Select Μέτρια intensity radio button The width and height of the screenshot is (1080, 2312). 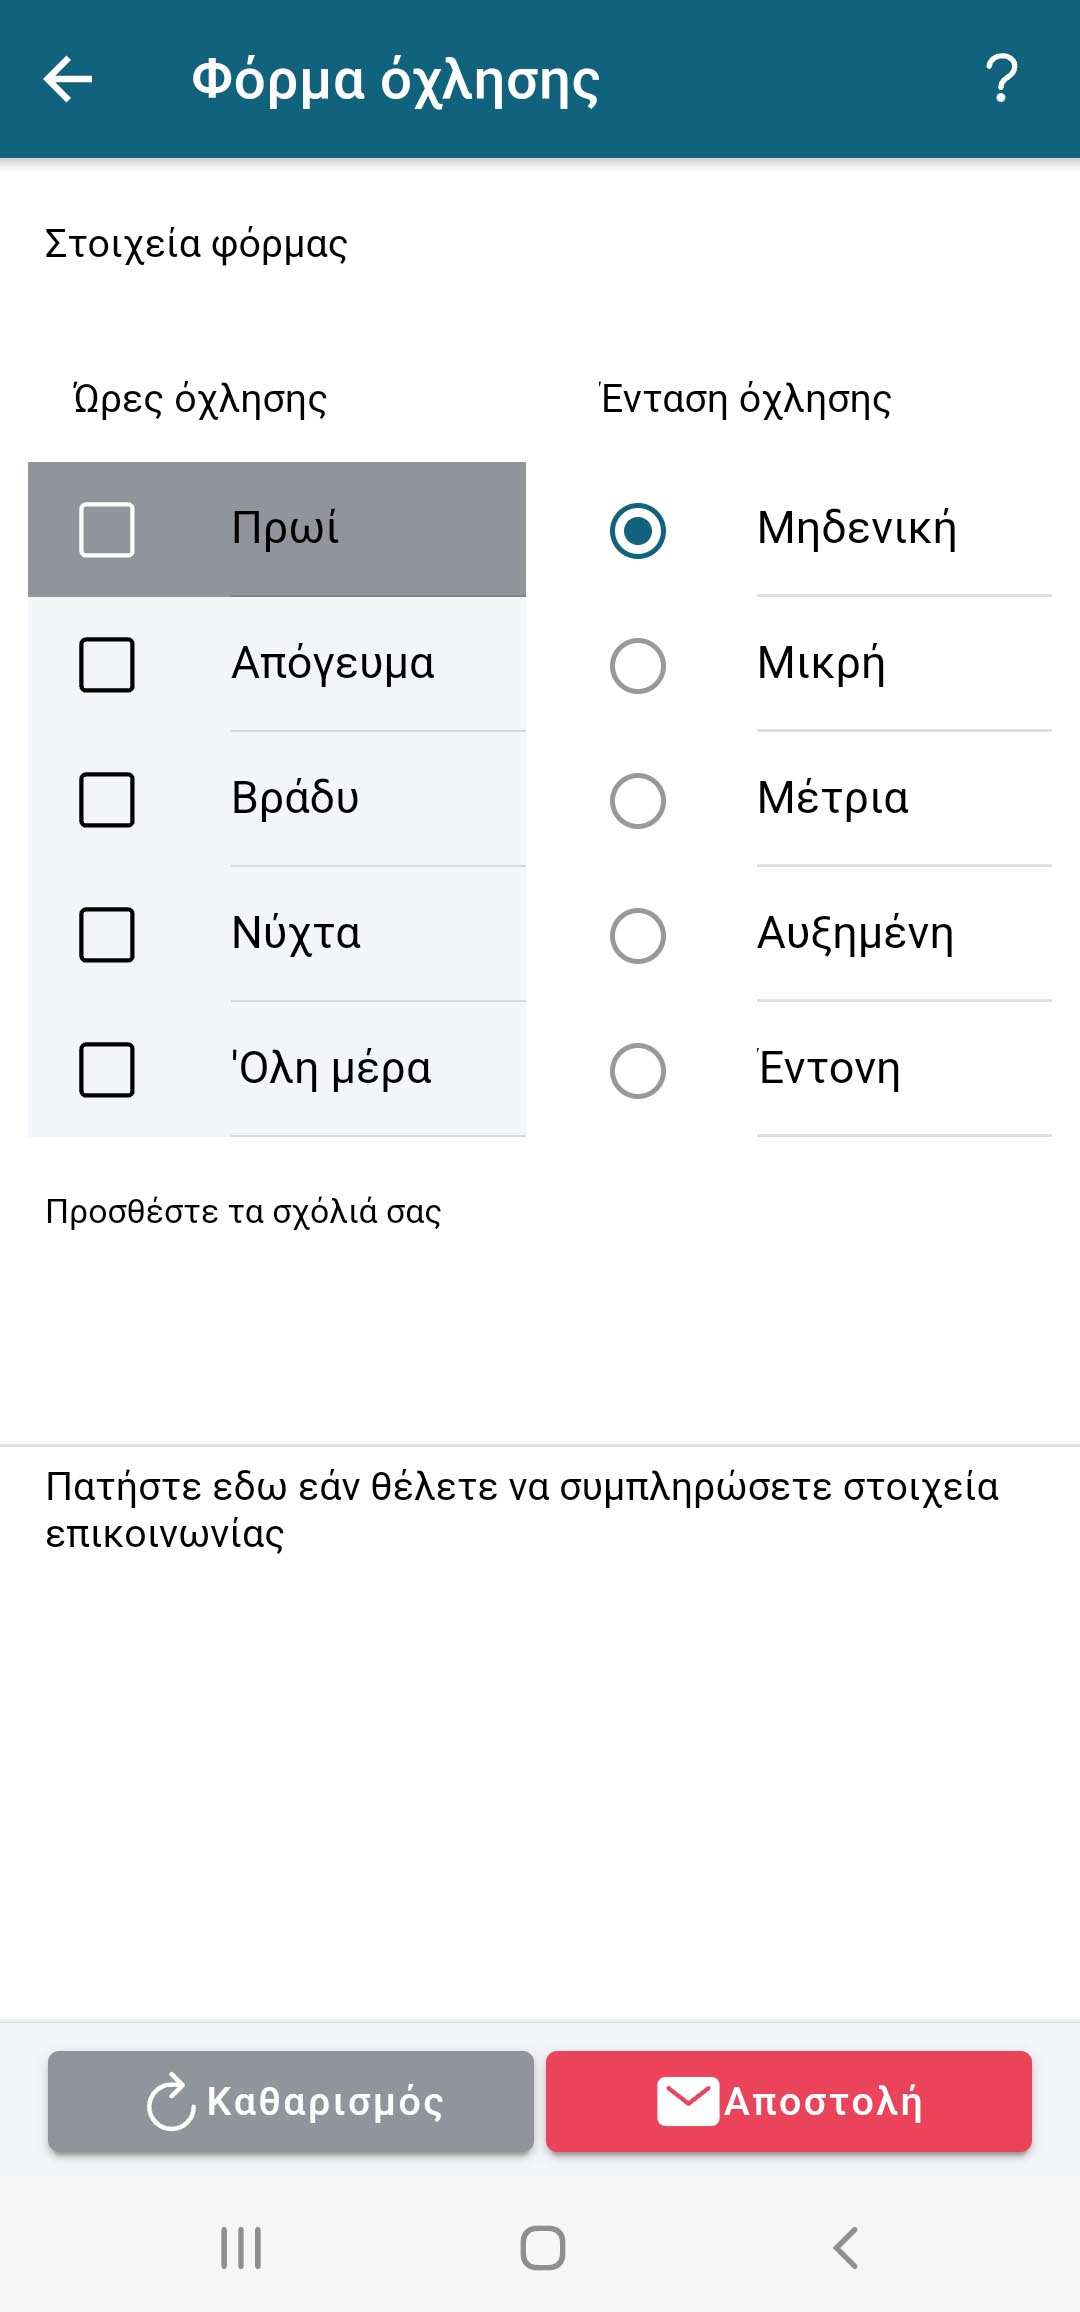click(x=638, y=801)
